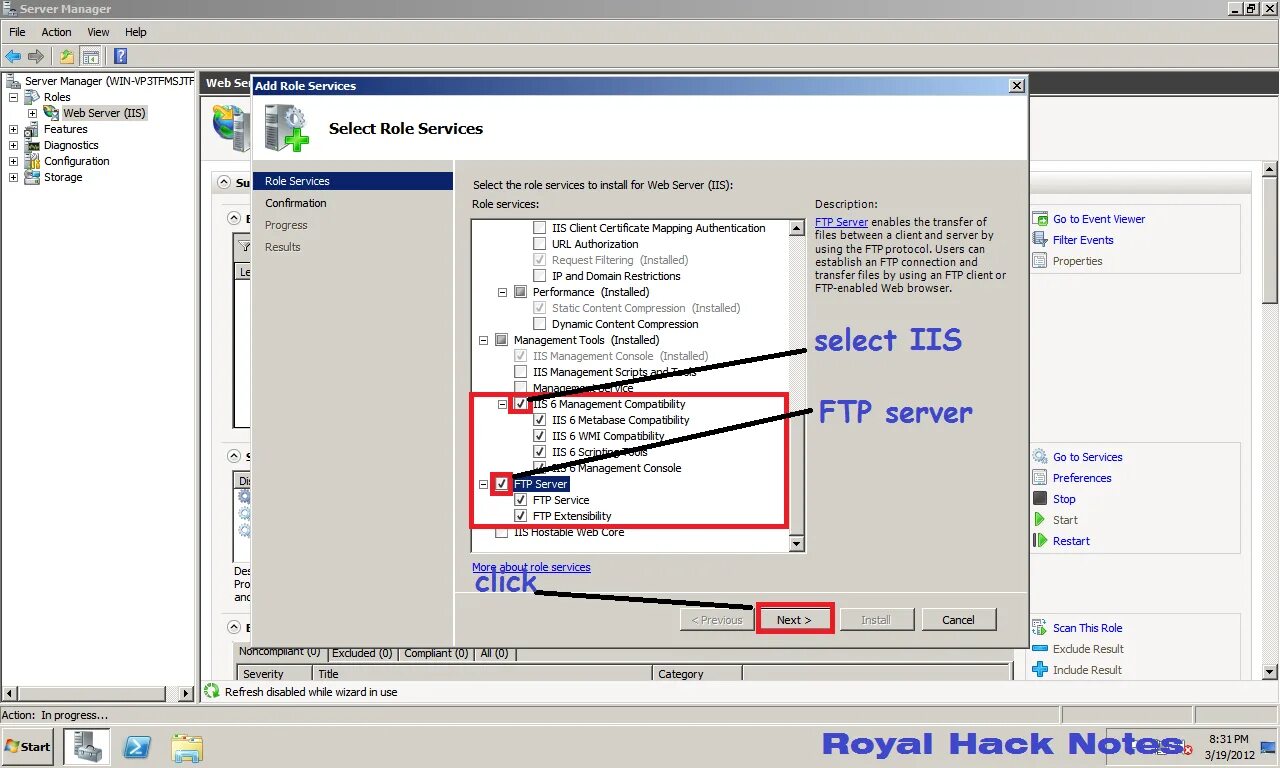The image size is (1280, 768).
Task: Switch to the Excluded (0) tab
Action: click(x=362, y=653)
